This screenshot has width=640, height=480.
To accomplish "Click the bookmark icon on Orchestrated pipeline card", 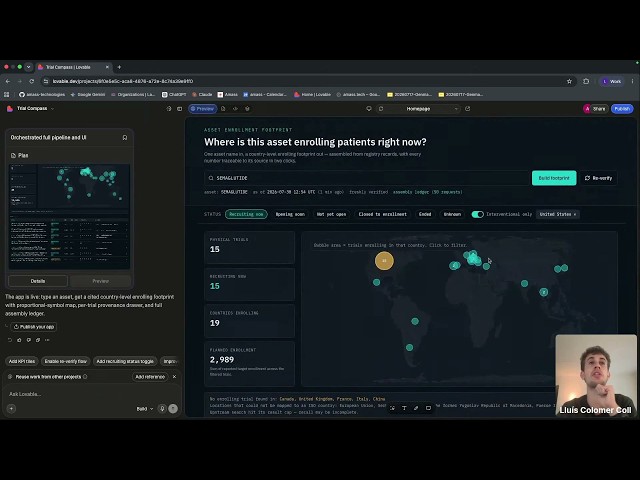I will click(125, 138).
